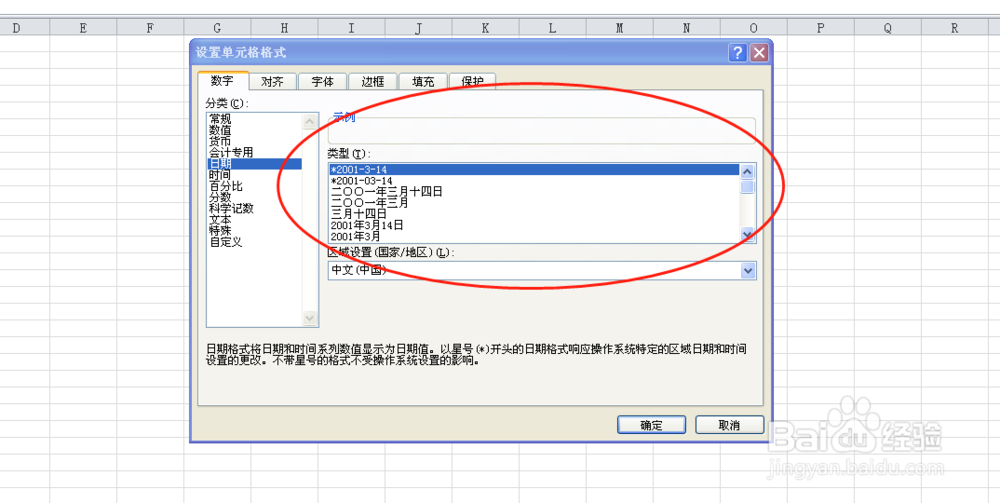Image resolution: width=1000 pixels, height=503 pixels.
Task: Select column R header
Action: click(955, 27)
